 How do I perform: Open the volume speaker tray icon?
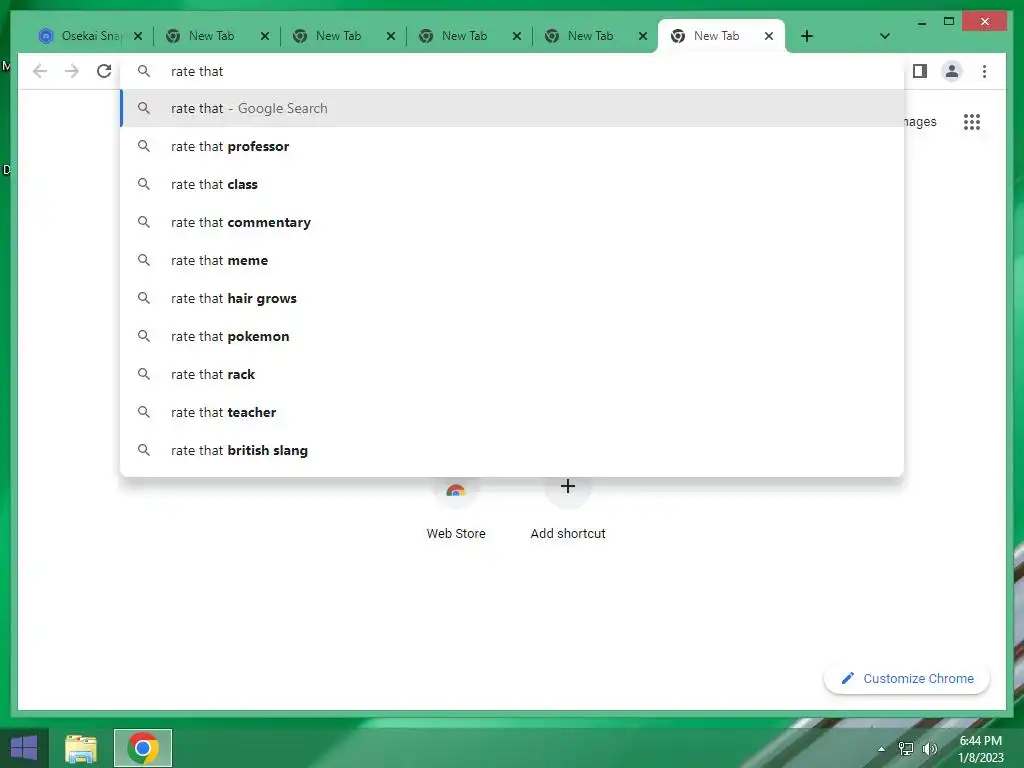coord(930,749)
